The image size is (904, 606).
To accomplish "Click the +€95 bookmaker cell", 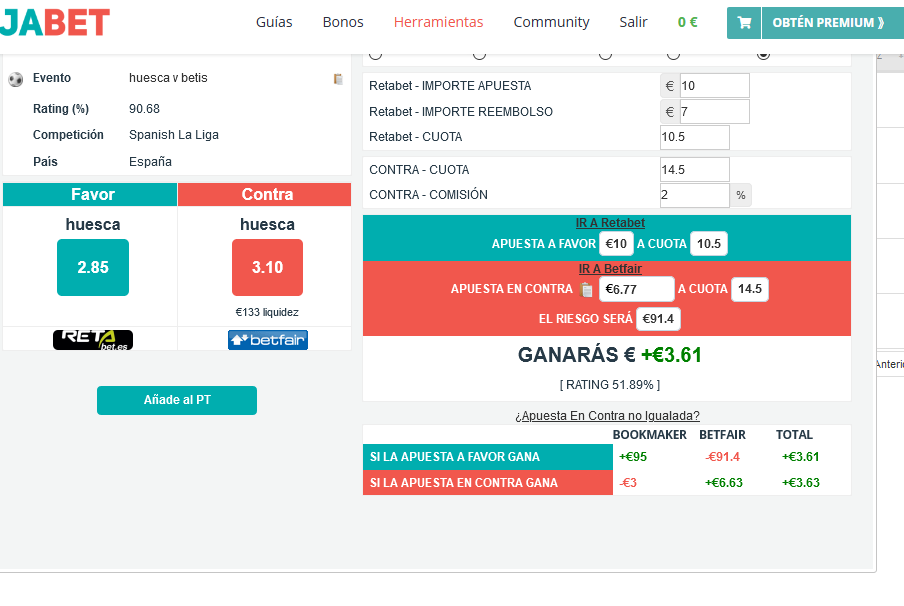I will coord(632,457).
